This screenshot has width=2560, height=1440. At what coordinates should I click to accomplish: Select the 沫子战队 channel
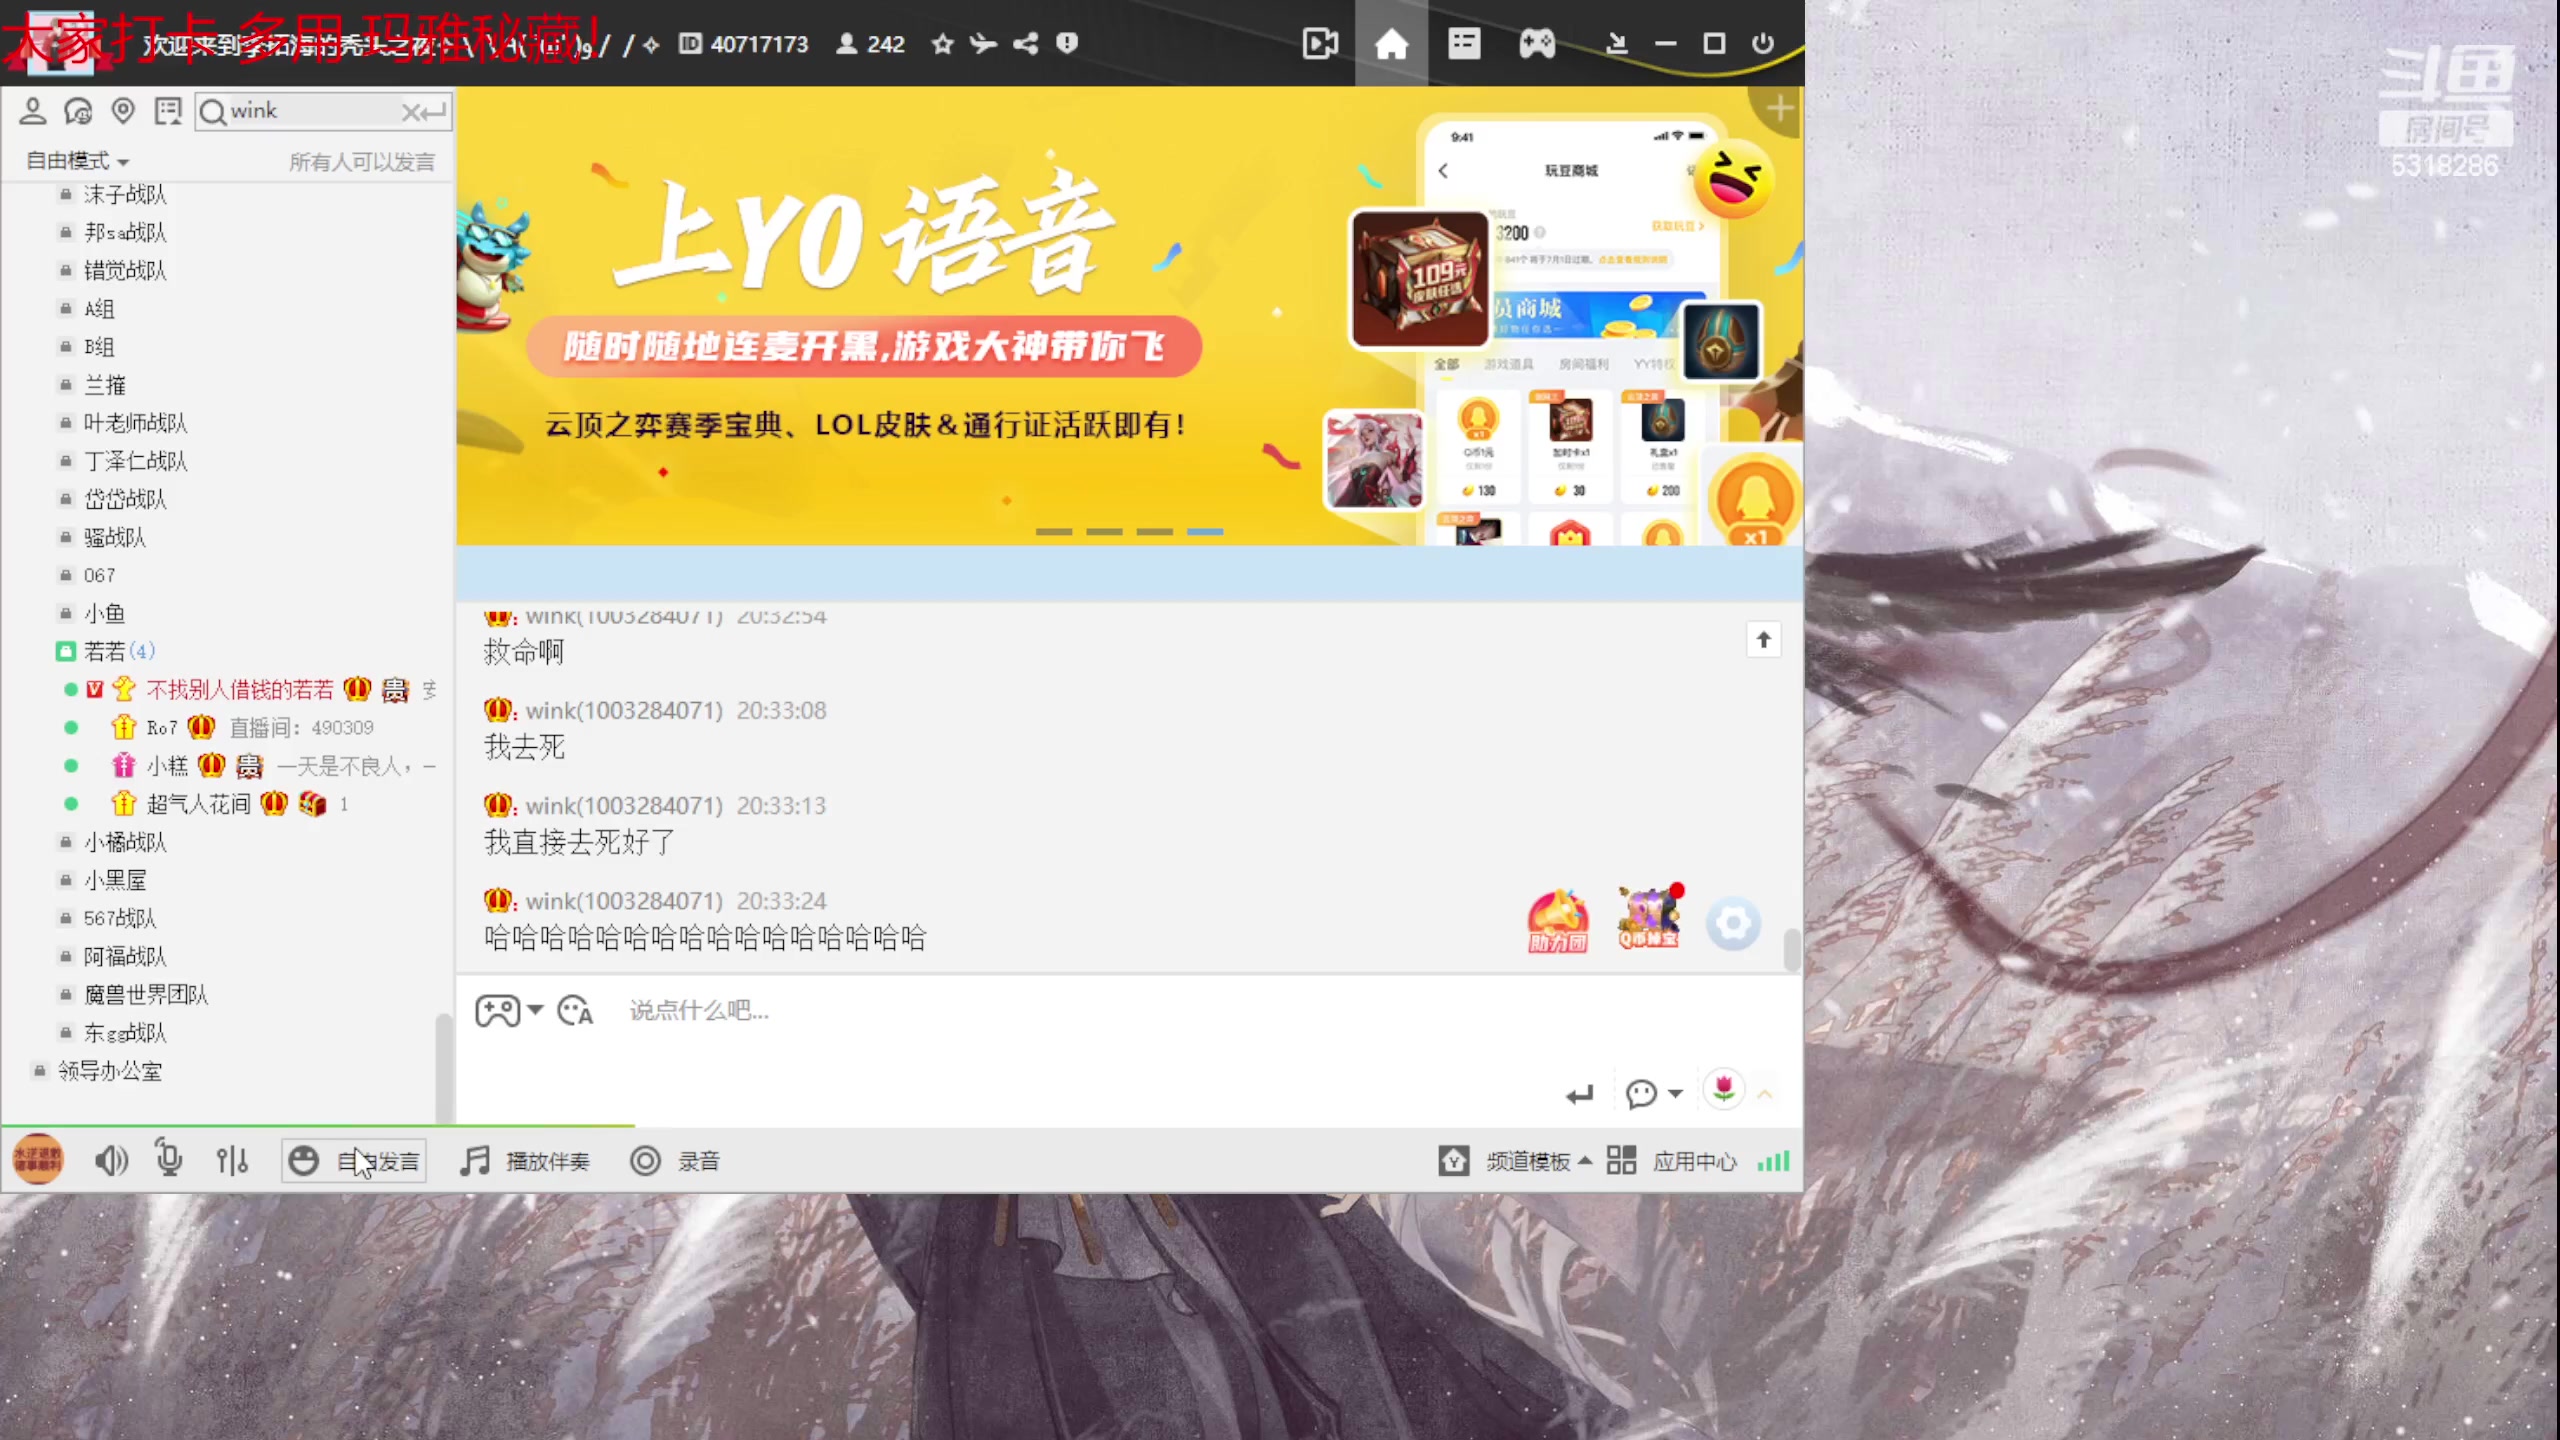(x=124, y=194)
